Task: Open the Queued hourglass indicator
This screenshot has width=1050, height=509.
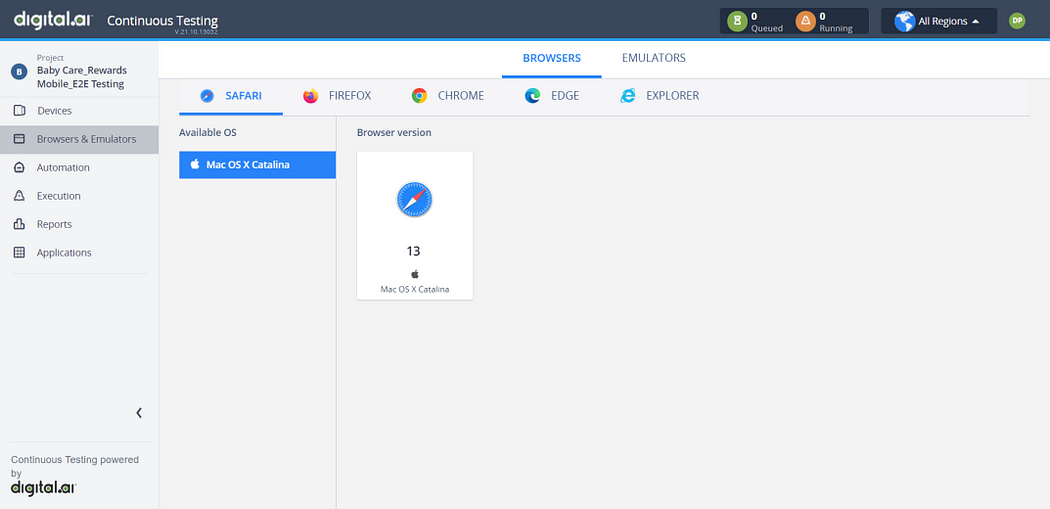Action: coord(737,21)
